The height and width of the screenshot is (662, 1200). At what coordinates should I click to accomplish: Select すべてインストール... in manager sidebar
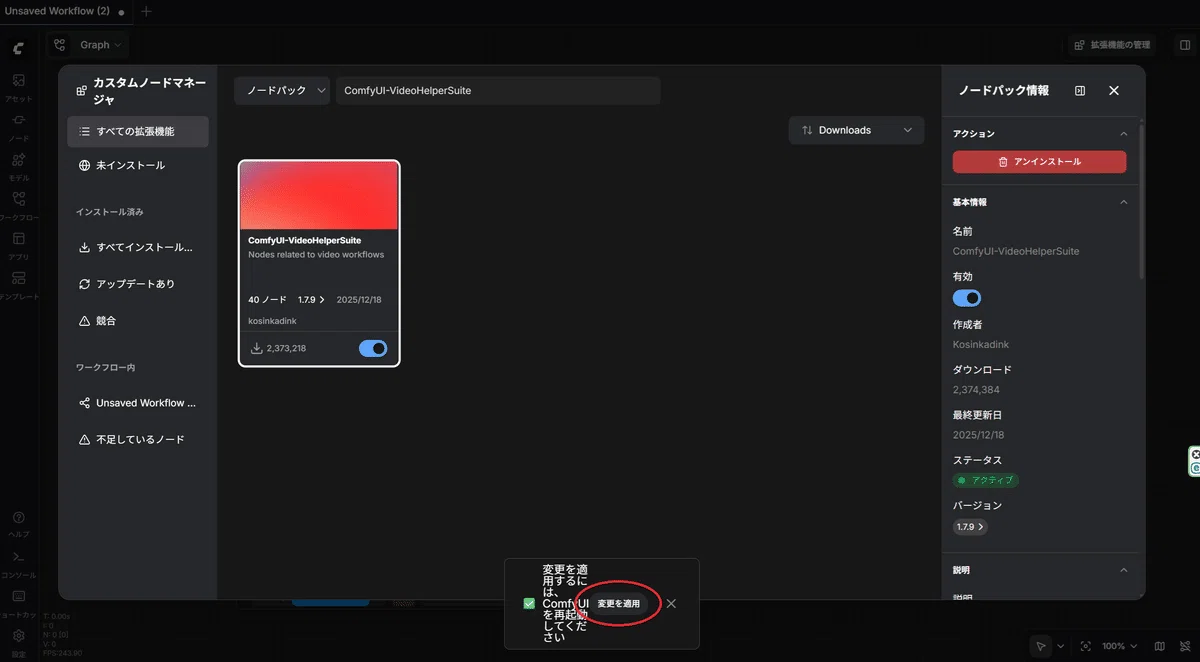click(x=138, y=247)
